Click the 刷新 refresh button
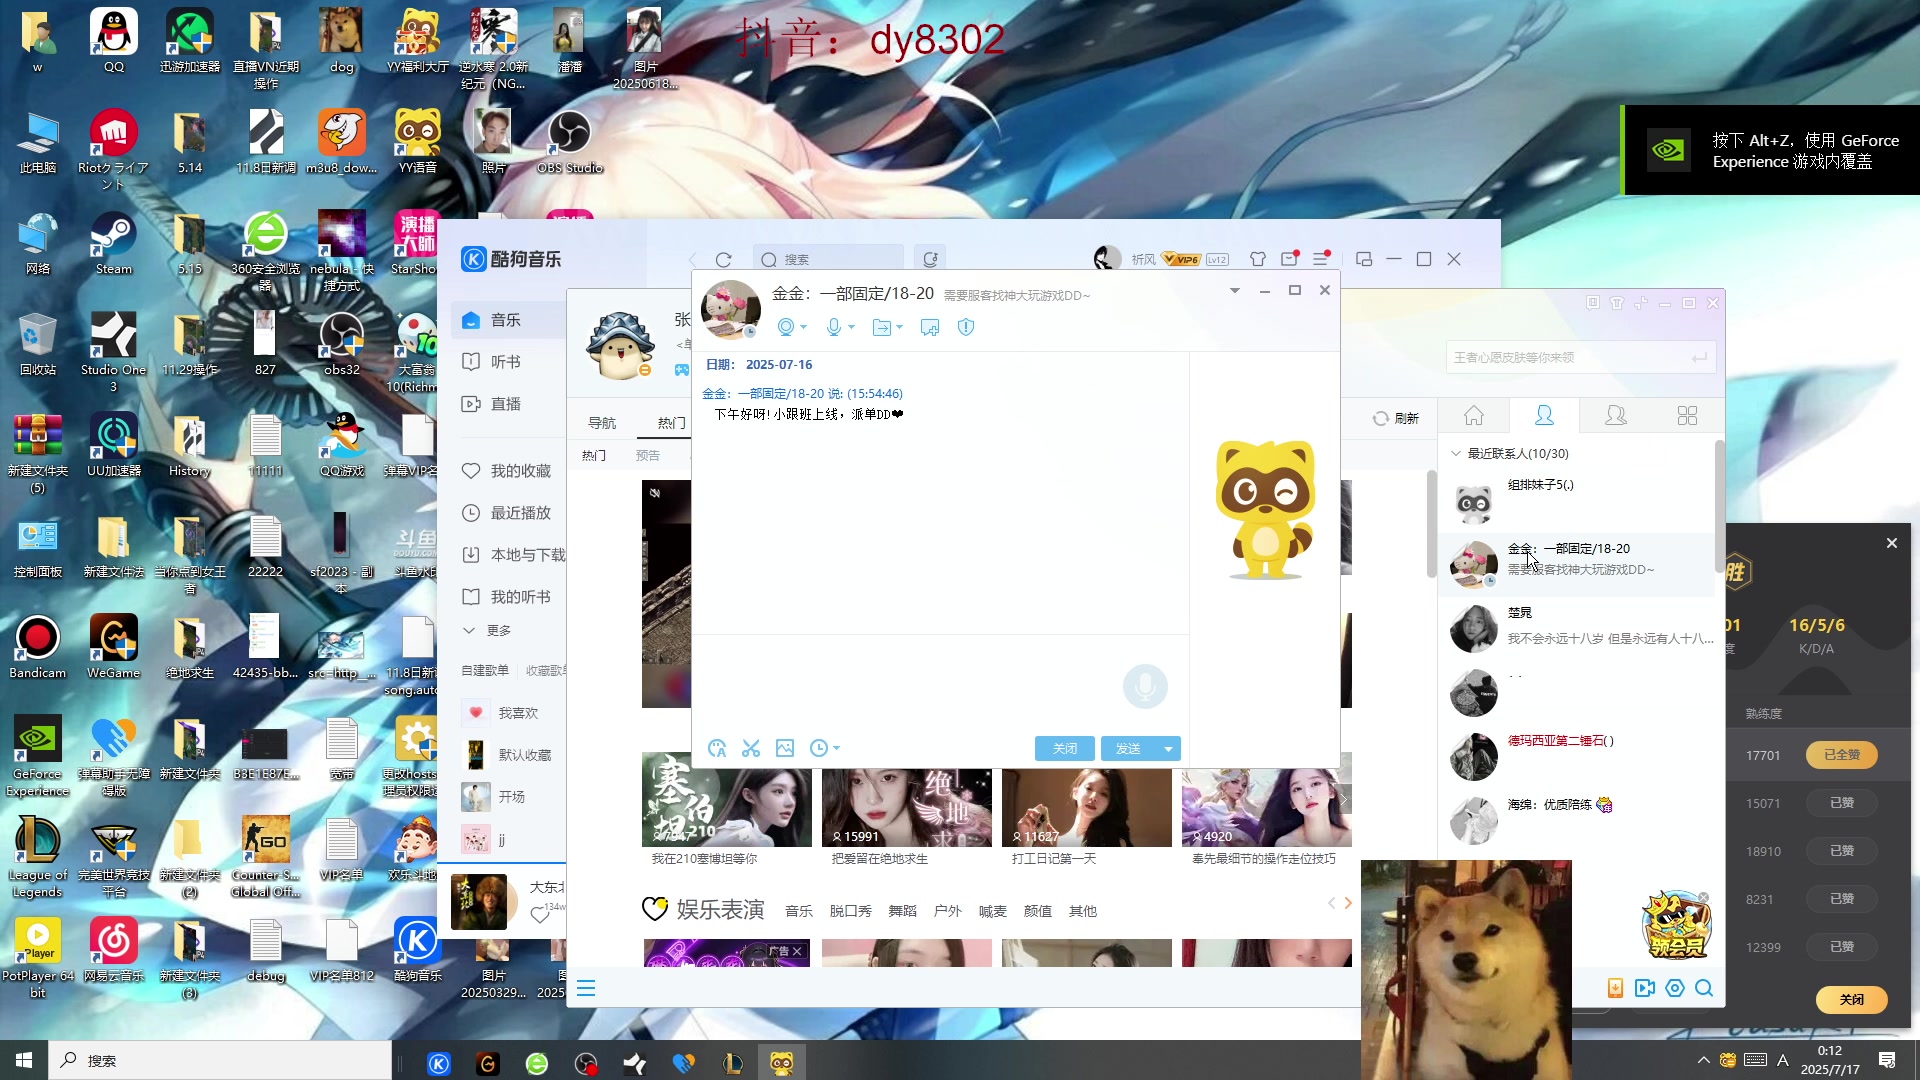The image size is (1920, 1080). [x=1396, y=418]
